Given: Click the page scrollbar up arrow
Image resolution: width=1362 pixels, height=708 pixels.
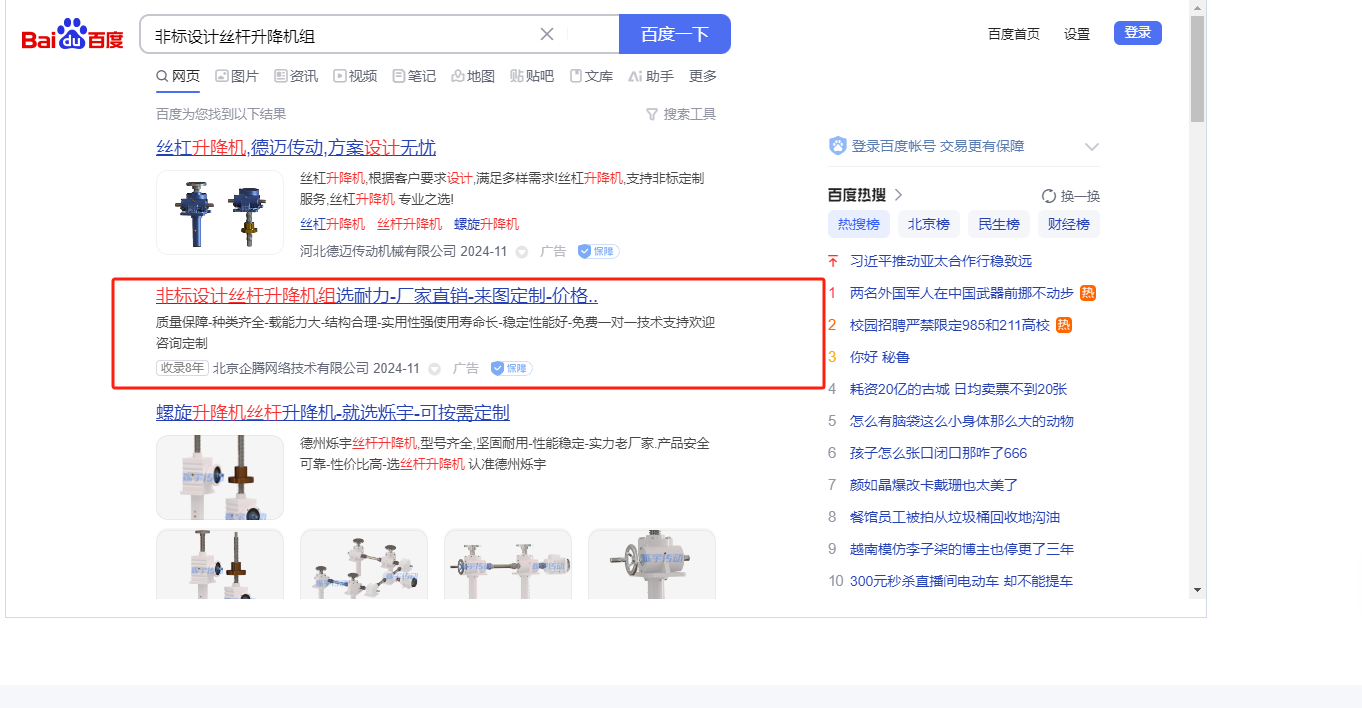Looking at the screenshot, I should click(x=1197, y=8).
